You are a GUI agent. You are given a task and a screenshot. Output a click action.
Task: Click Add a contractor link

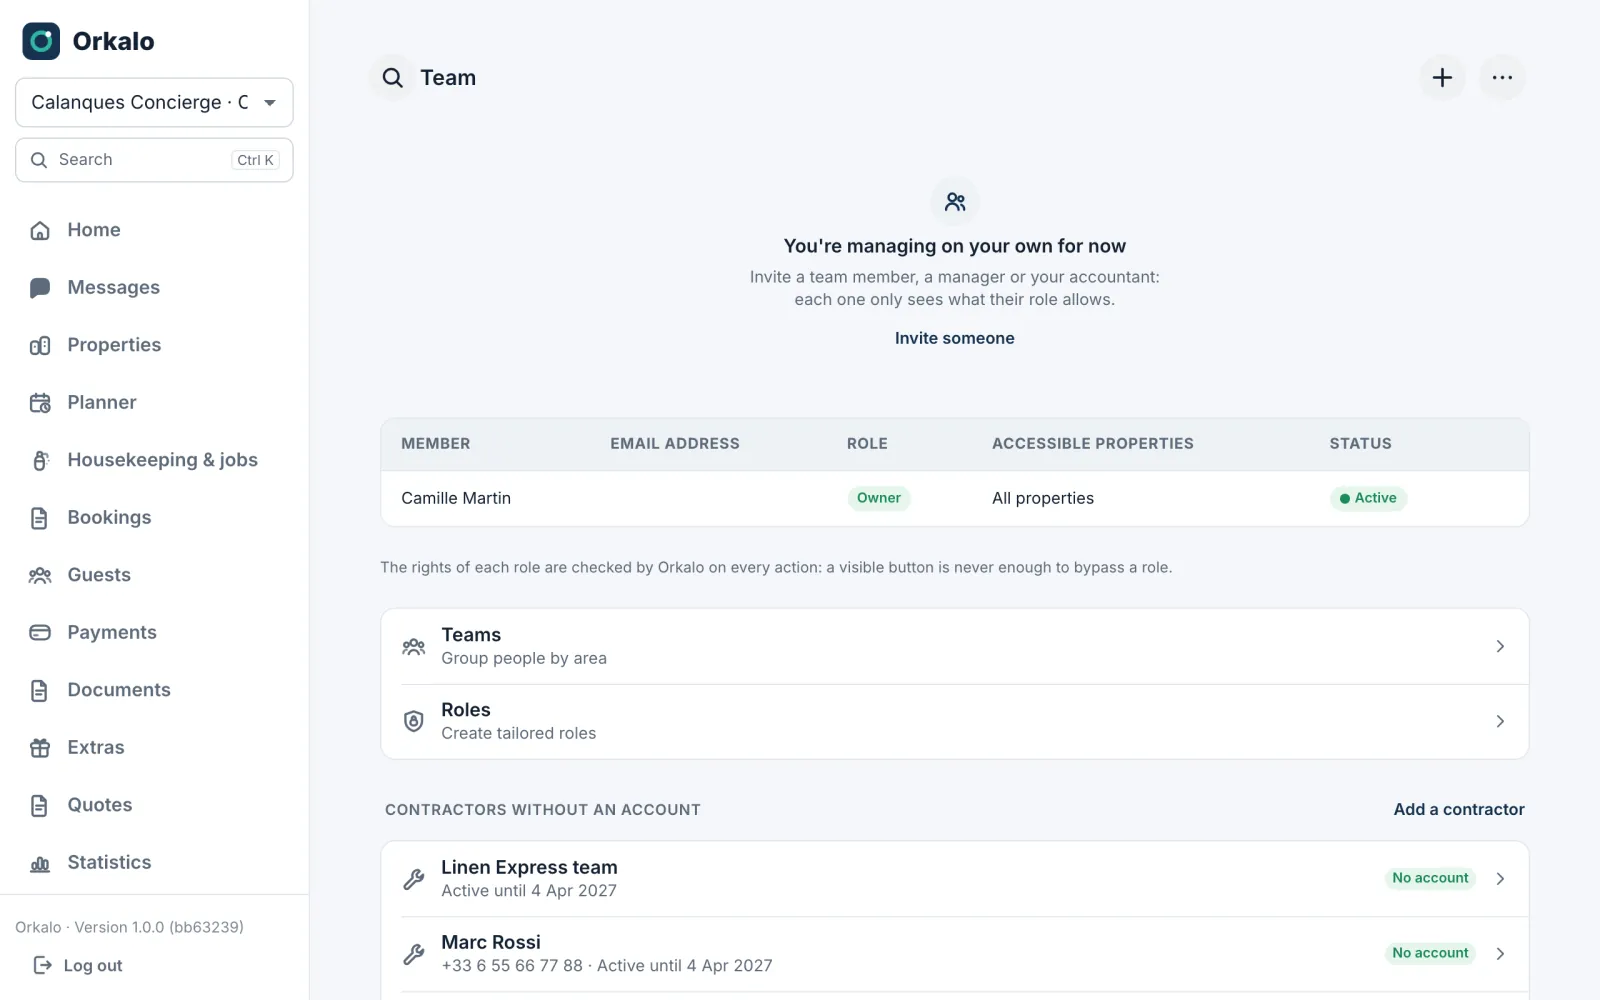click(1459, 810)
